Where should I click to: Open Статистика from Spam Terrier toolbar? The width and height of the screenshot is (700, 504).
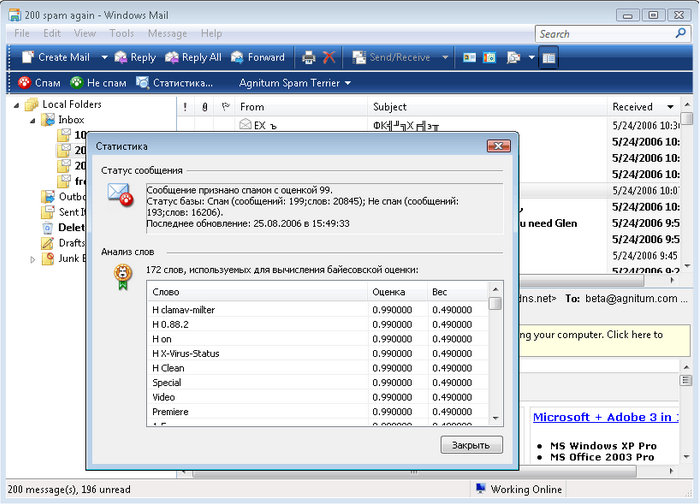[175, 83]
